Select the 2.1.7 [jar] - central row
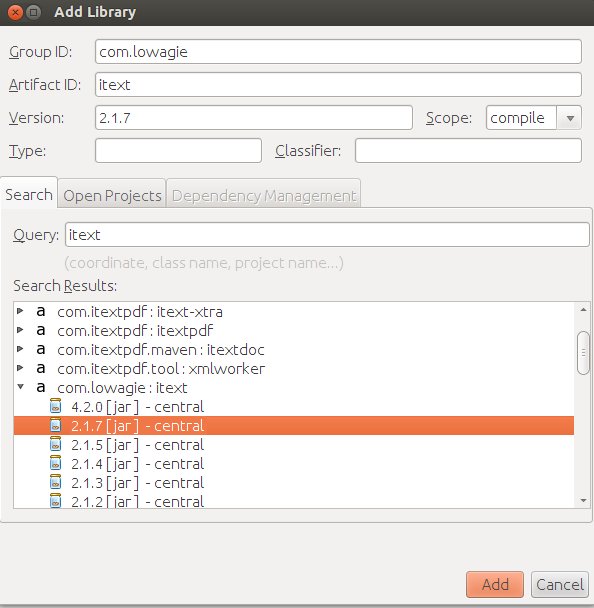Viewport: 594px width, 608px height. (x=294, y=425)
